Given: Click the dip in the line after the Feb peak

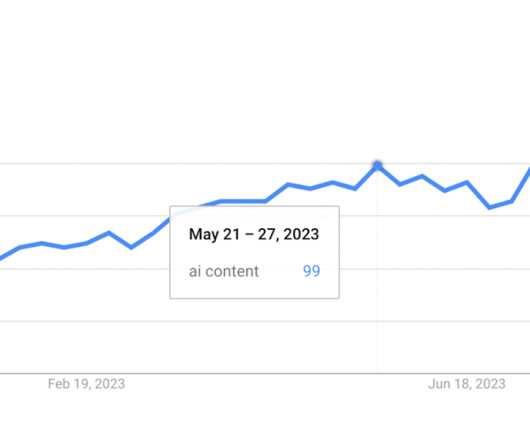Looking at the screenshot, I should pos(131,247).
